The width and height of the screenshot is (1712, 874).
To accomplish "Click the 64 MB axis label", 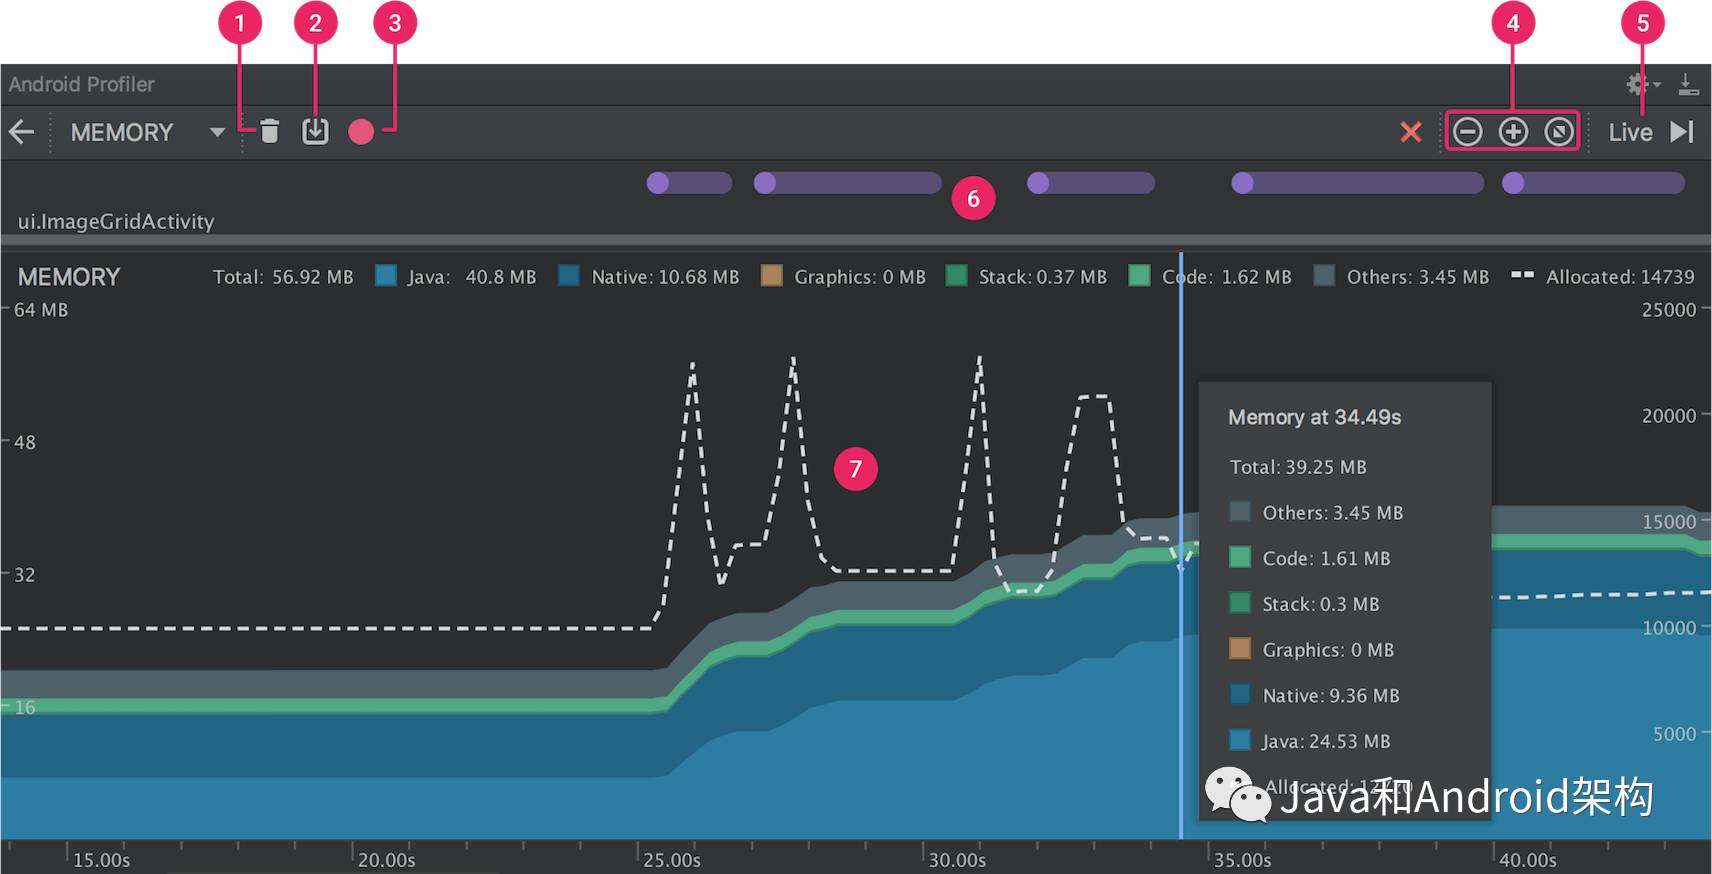I will point(41,310).
